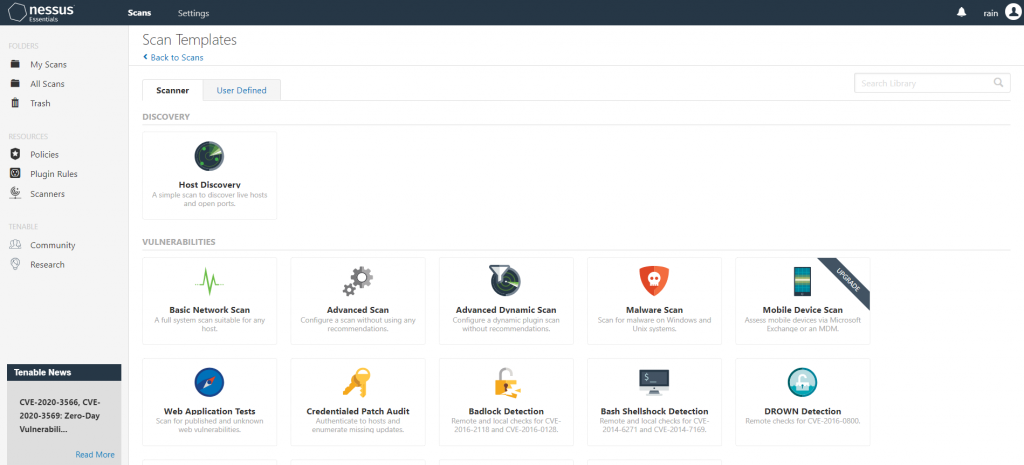Click the Nessus Essentials logo

(41, 12)
